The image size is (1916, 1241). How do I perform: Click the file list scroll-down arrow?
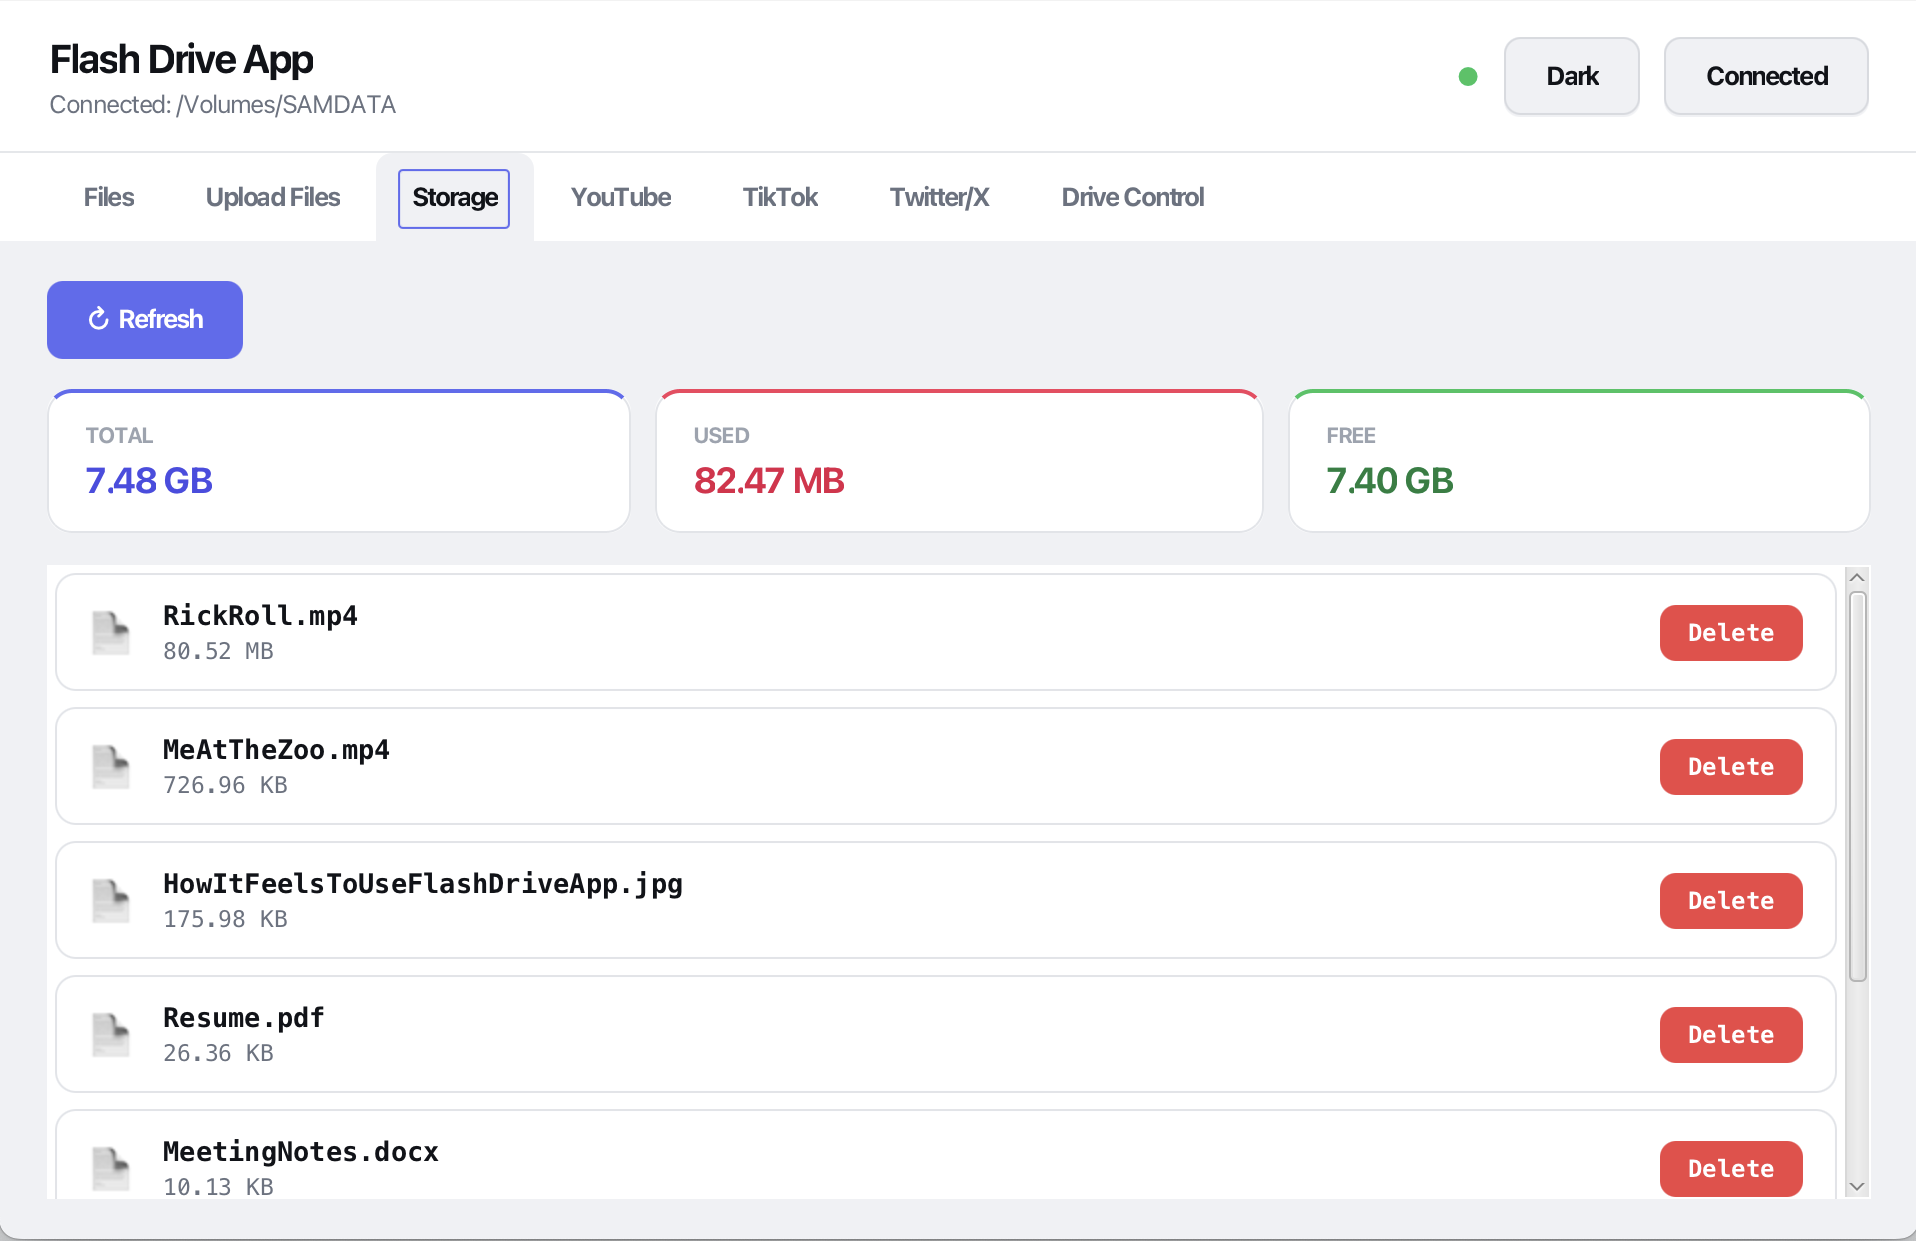(1857, 1186)
